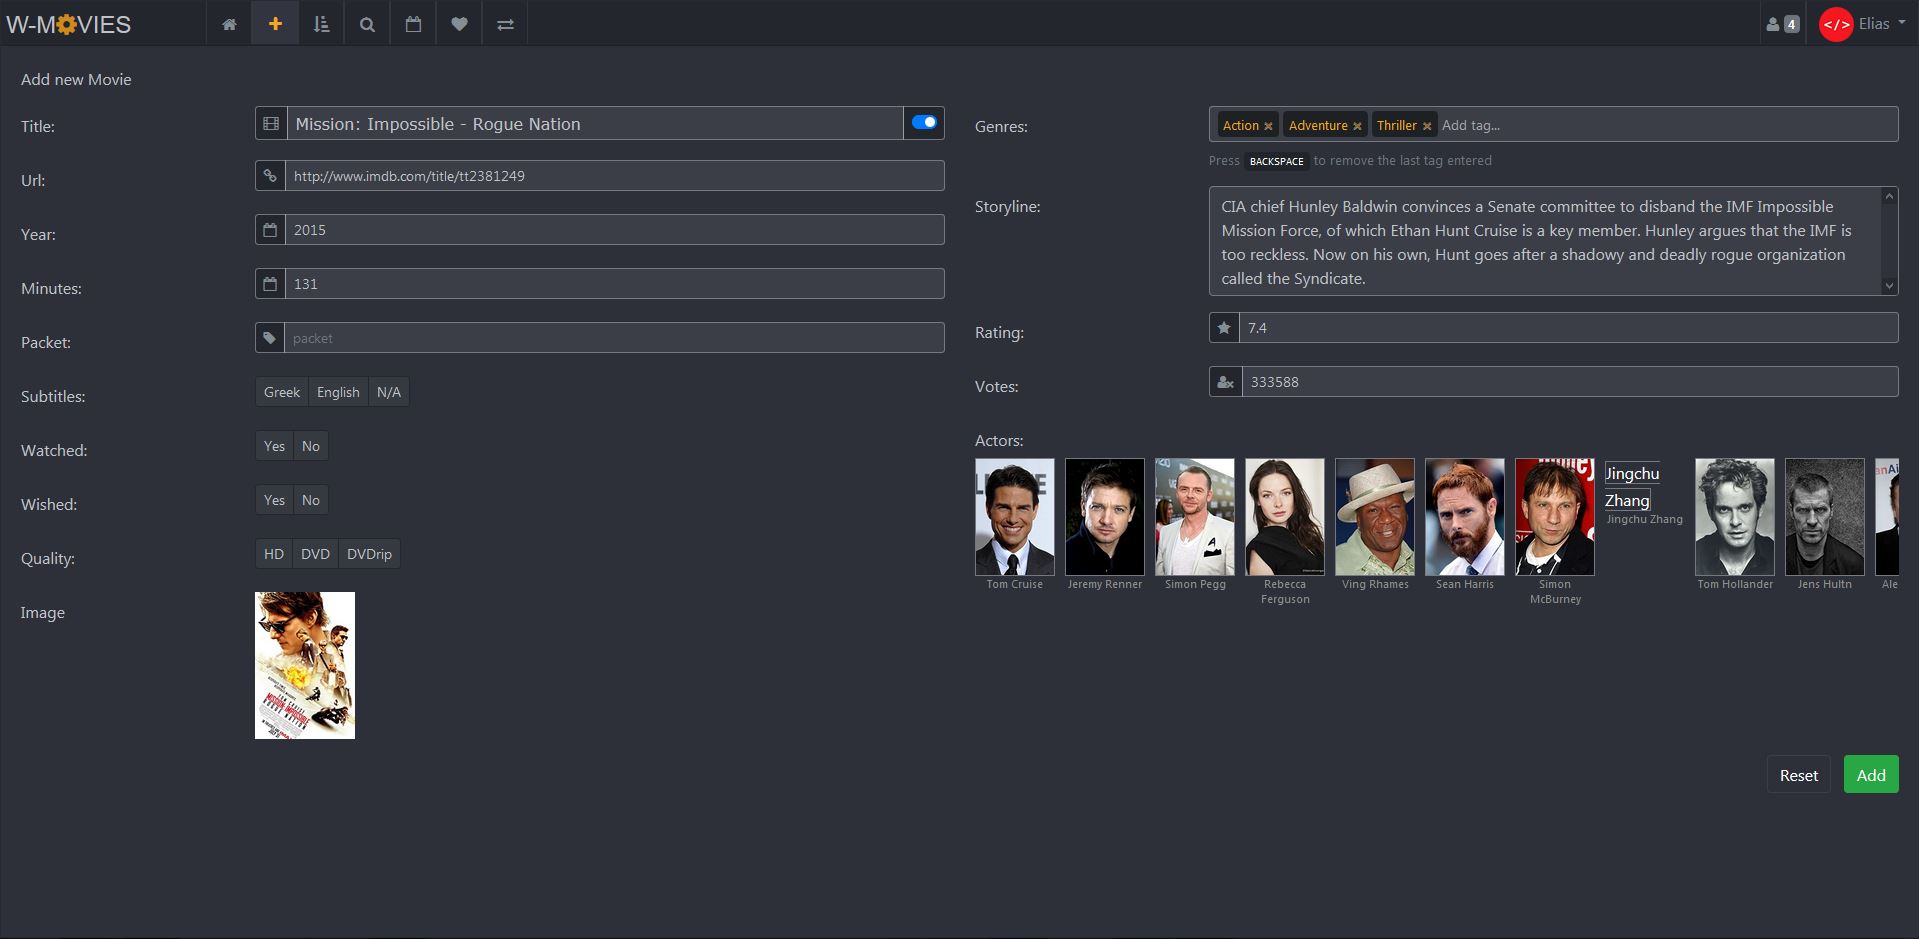The image size is (1919, 939).
Task: Select N/A subtitles
Action: 389,392
